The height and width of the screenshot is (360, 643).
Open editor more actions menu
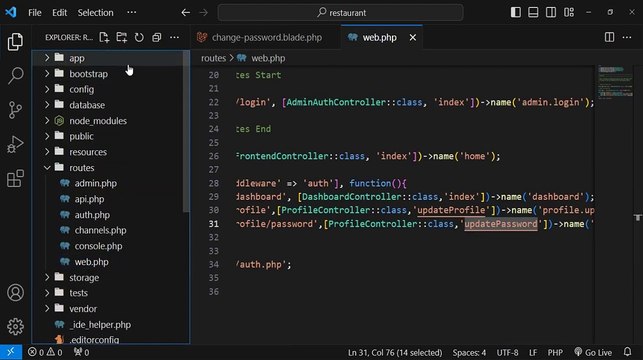[x=627, y=37]
